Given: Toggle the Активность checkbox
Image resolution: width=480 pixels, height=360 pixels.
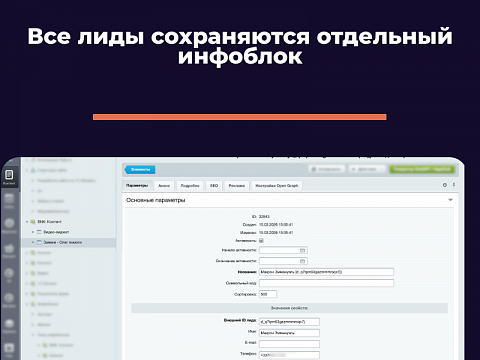Looking at the screenshot, I should (x=261, y=240).
